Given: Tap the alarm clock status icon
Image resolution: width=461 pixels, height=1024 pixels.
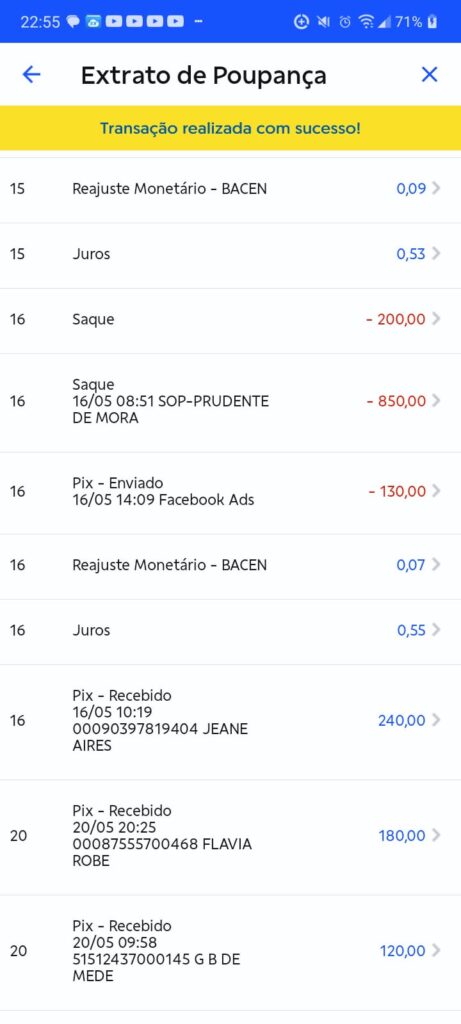Looking at the screenshot, I should (x=345, y=22).
